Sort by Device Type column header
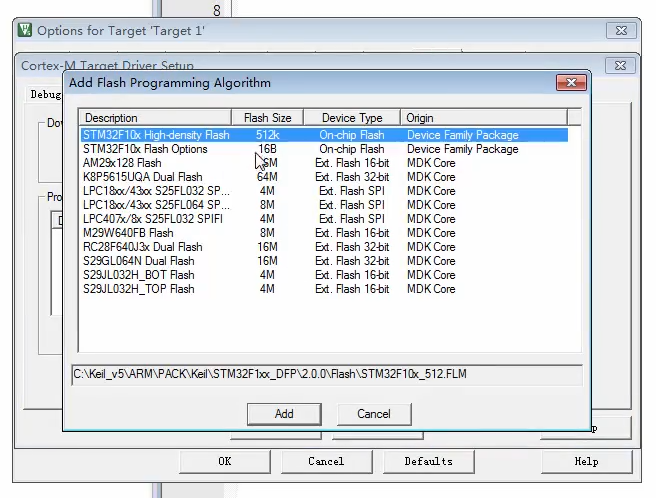656x498 pixels. coord(352,118)
